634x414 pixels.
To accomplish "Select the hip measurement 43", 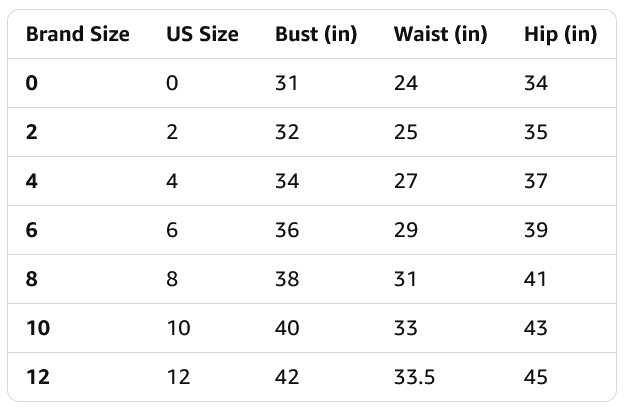I will tap(536, 328).
